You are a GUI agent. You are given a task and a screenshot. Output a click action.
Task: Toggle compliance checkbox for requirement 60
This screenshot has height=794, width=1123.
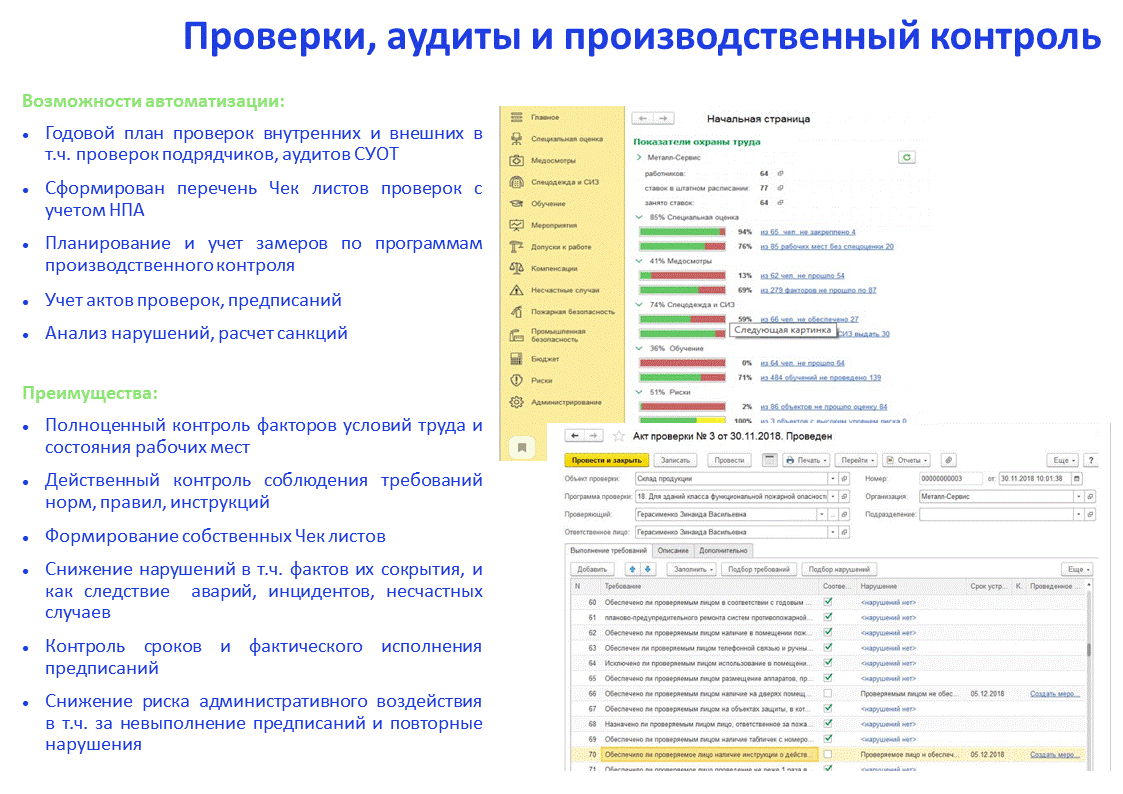tap(828, 602)
